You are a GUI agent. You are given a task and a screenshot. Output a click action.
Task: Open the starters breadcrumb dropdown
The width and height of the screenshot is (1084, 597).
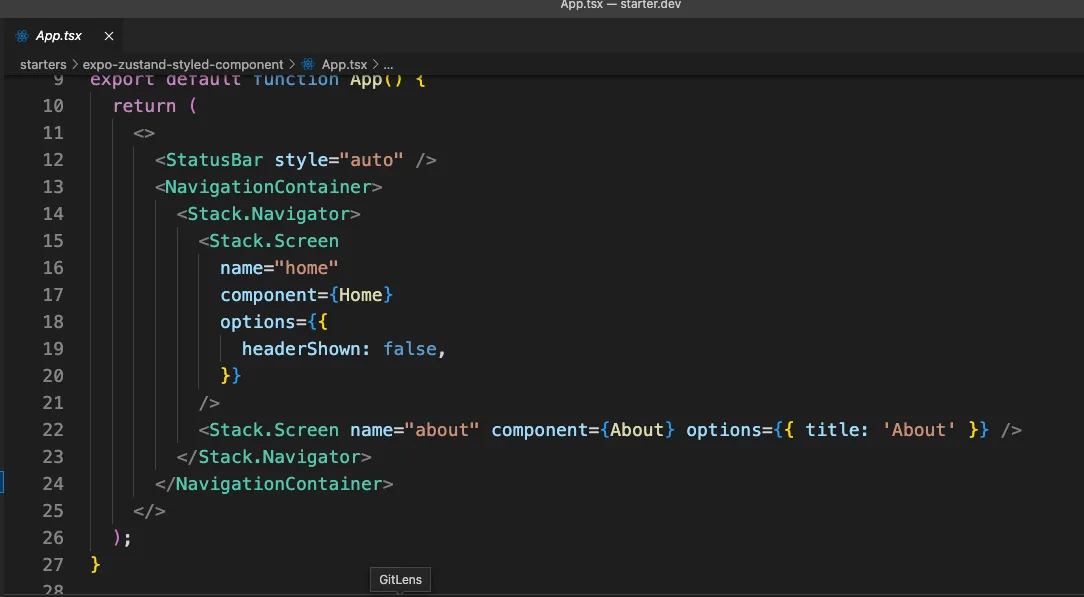click(x=46, y=63)
